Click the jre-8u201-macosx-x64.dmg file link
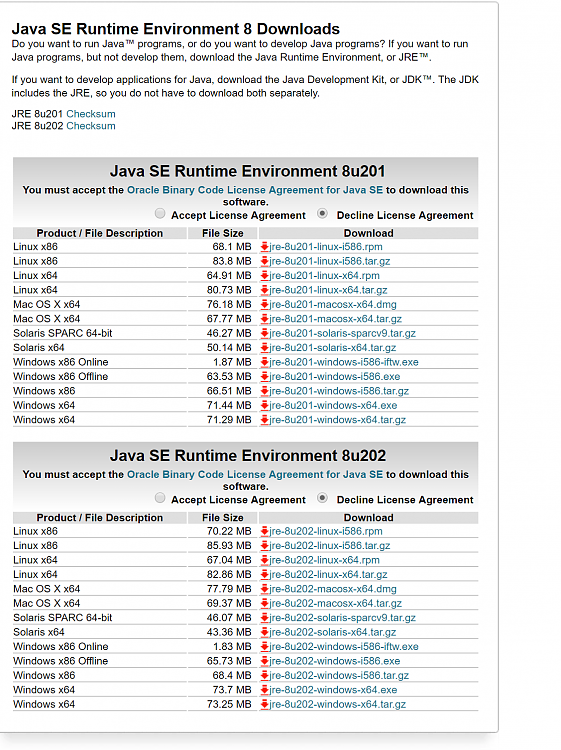The image size is (561, 750). click(333, 304)
